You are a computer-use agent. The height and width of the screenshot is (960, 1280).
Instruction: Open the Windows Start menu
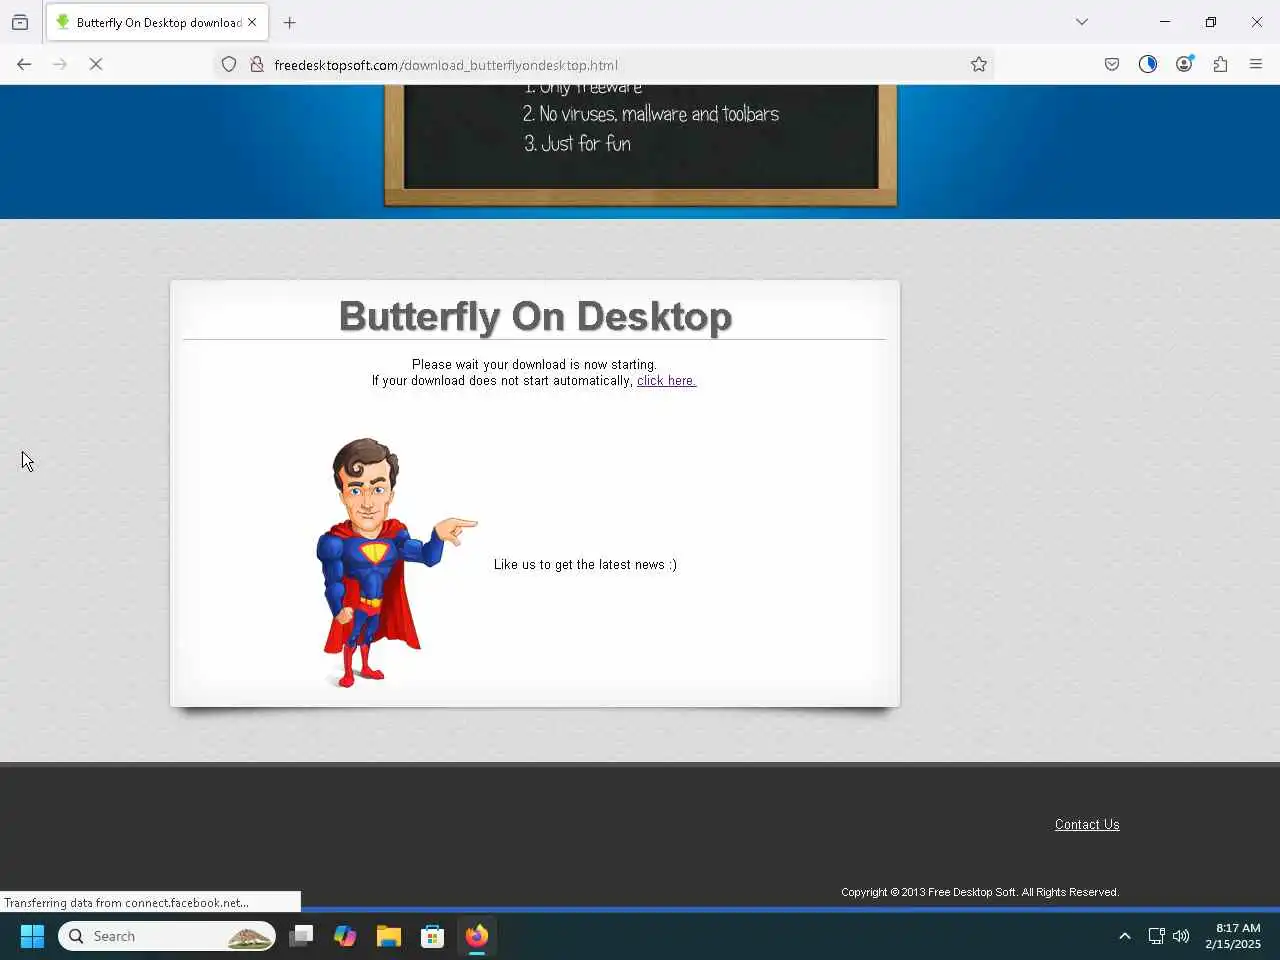[32, 936]
